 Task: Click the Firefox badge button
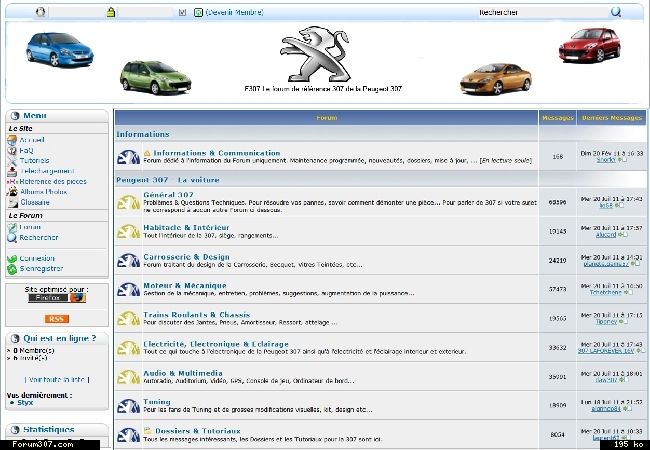[x=57, y=298]
